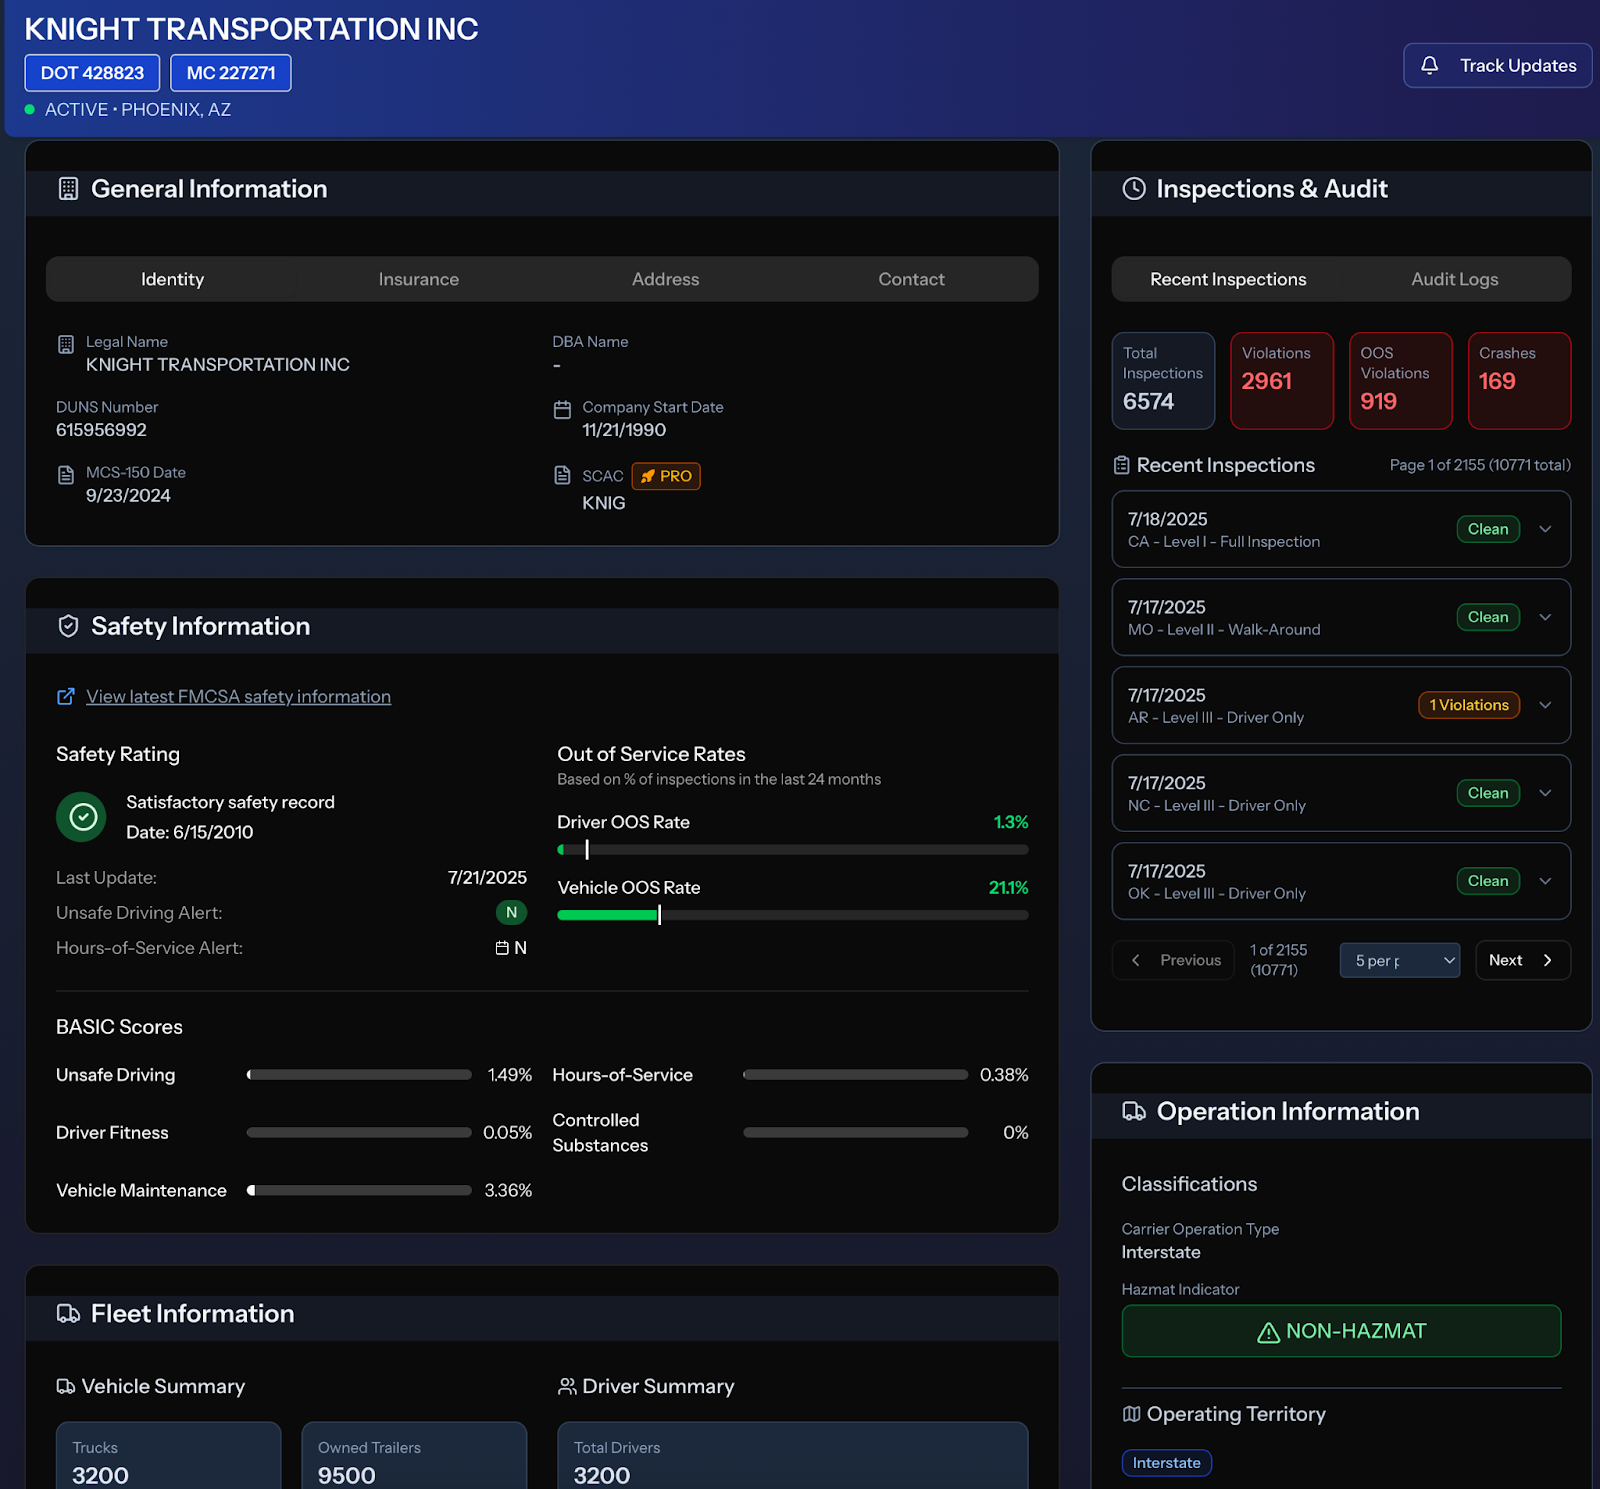Screen dimensions: 1600x1489
Task: Click the DOT 428823 badge
Action: pyautogui.click(x=92, y=73)
